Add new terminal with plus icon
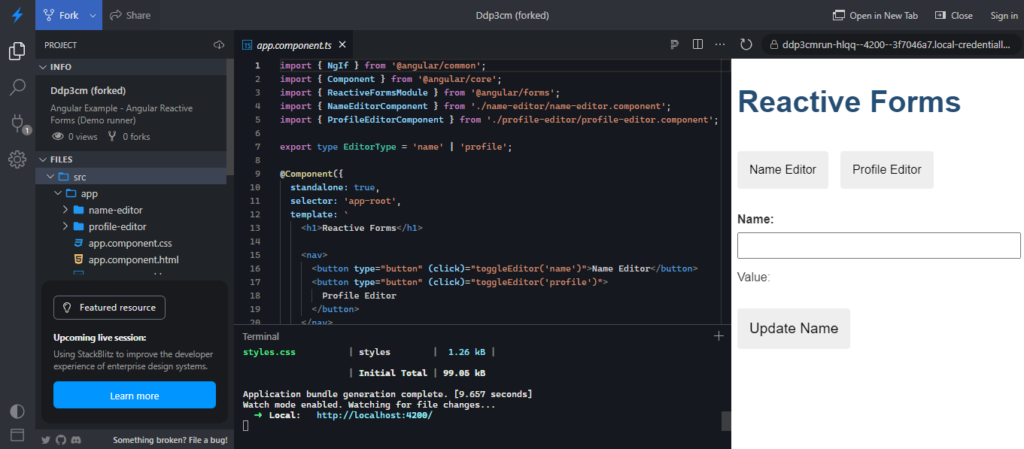 [x=719, y=336]
